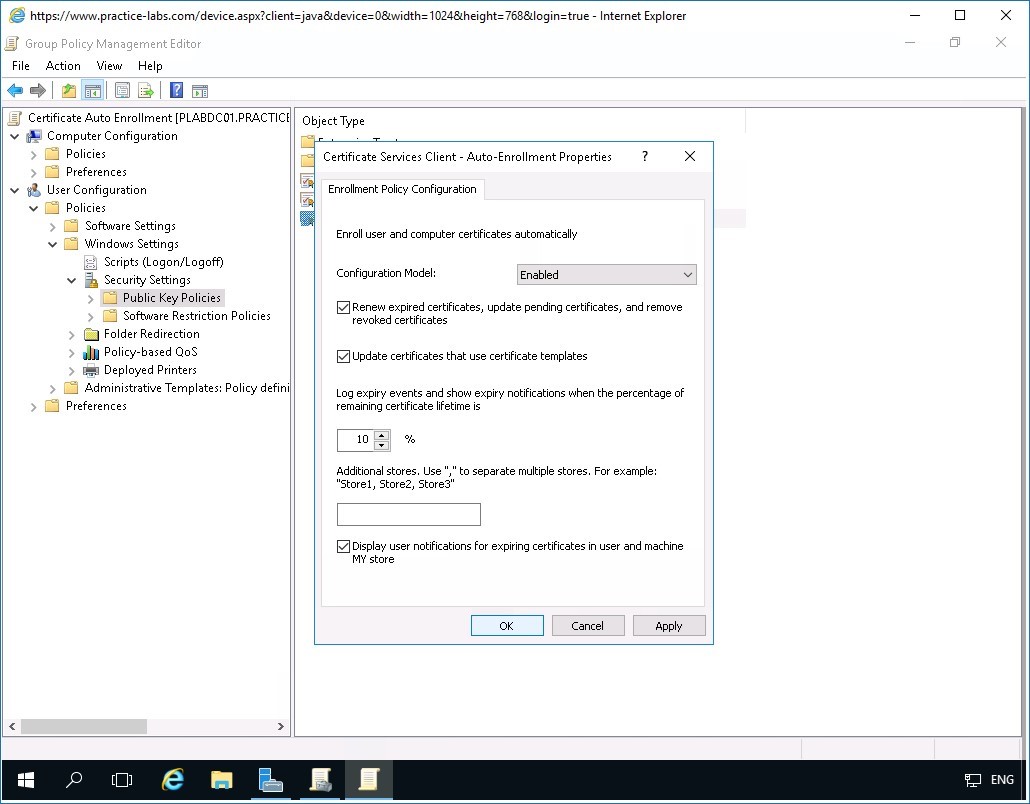
Task: Uncheck Display user notifications for expiring certificates
Action: 343,546
